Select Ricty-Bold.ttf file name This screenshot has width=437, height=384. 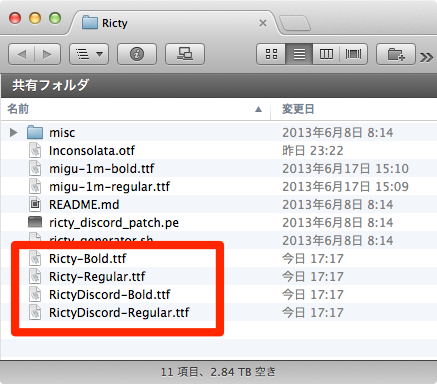(x=88, y=259)
